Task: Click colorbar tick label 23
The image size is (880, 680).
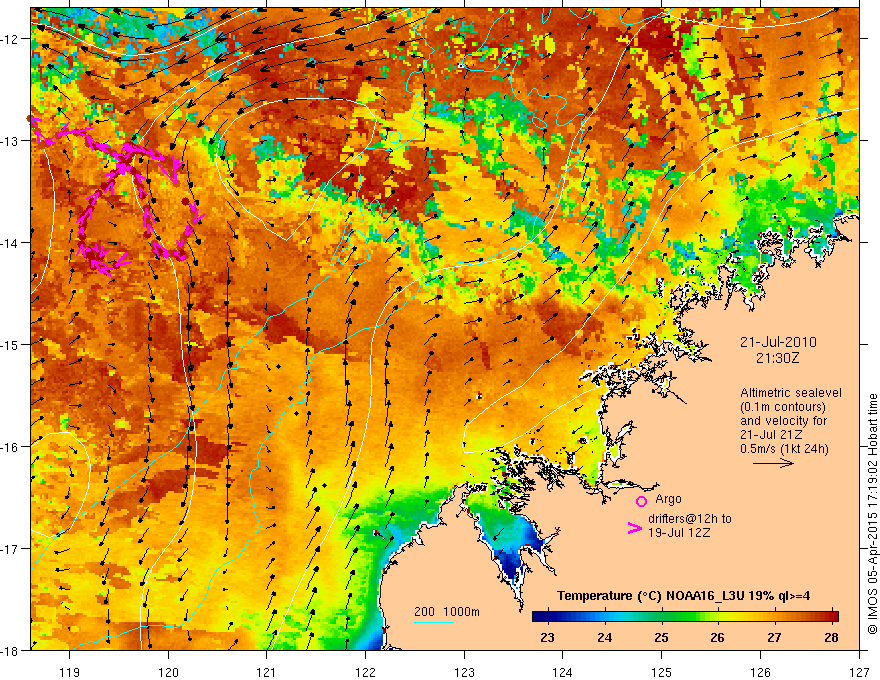Action: pos(547,637)
